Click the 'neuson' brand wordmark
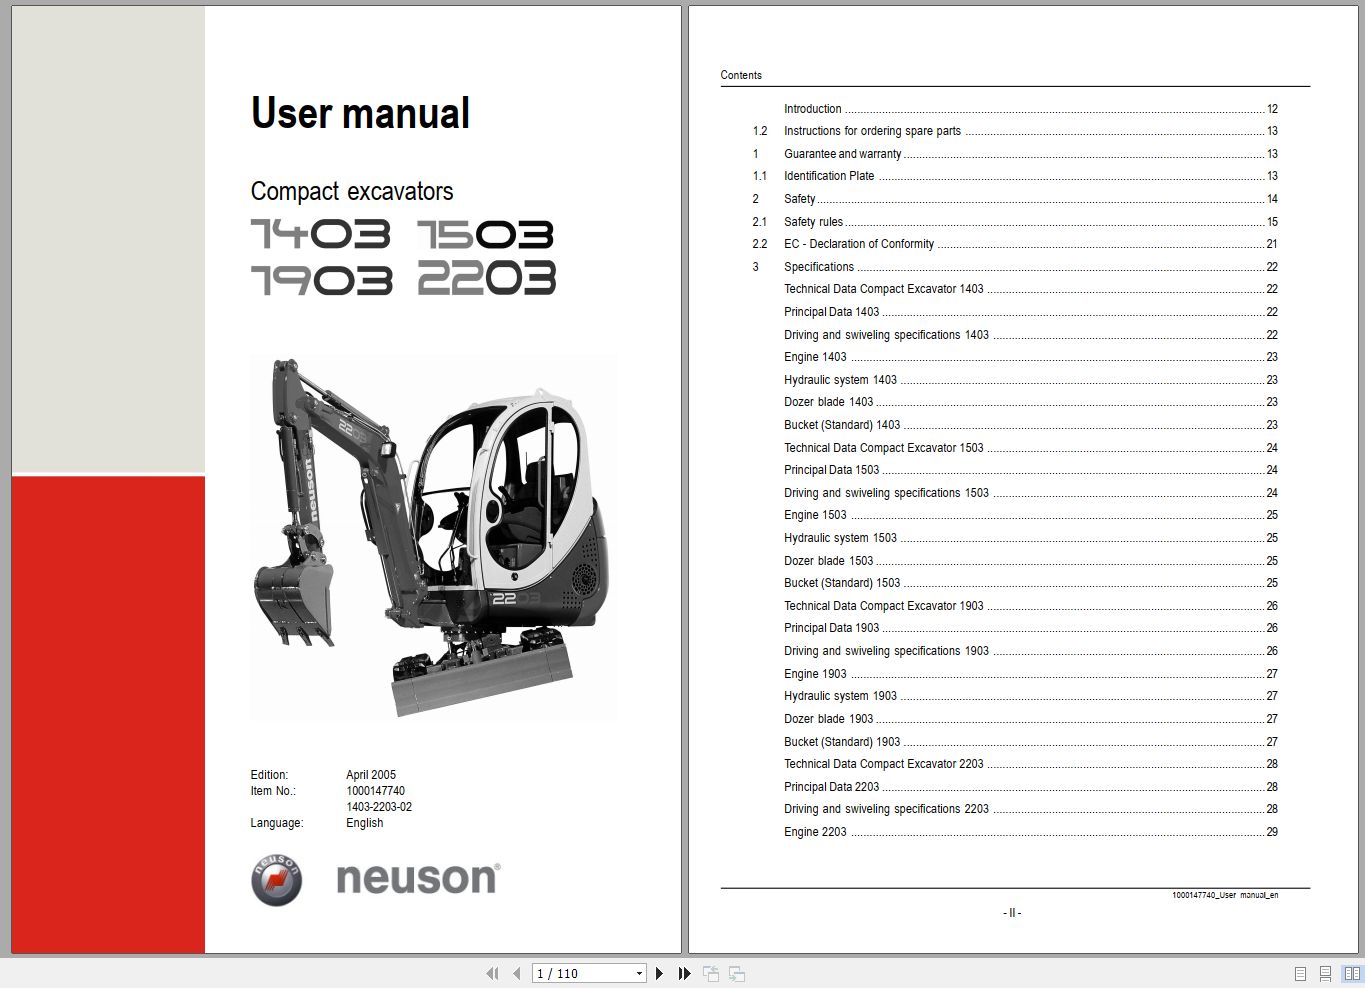This screenshot has width=1365, height=988. coord(418,879)
